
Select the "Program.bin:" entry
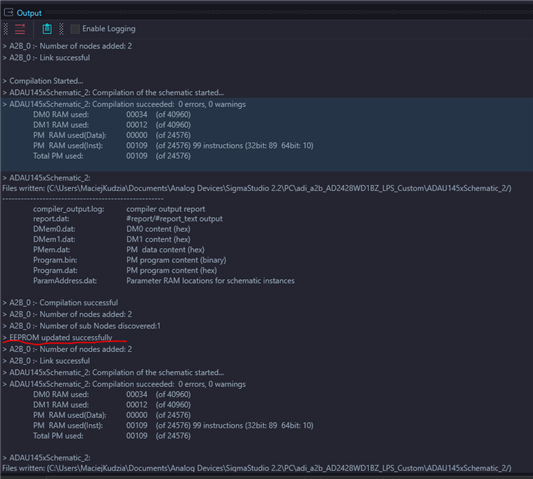pyautogui.click(x=55, y=260)
